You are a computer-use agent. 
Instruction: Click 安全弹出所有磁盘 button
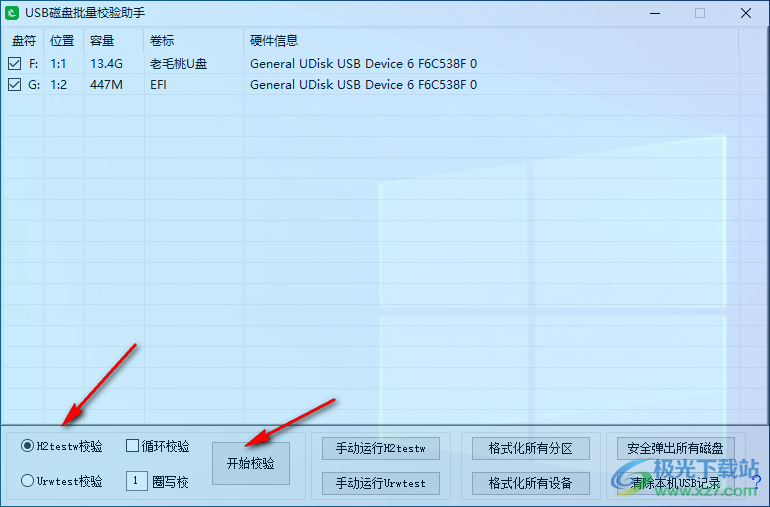(676, 449)
